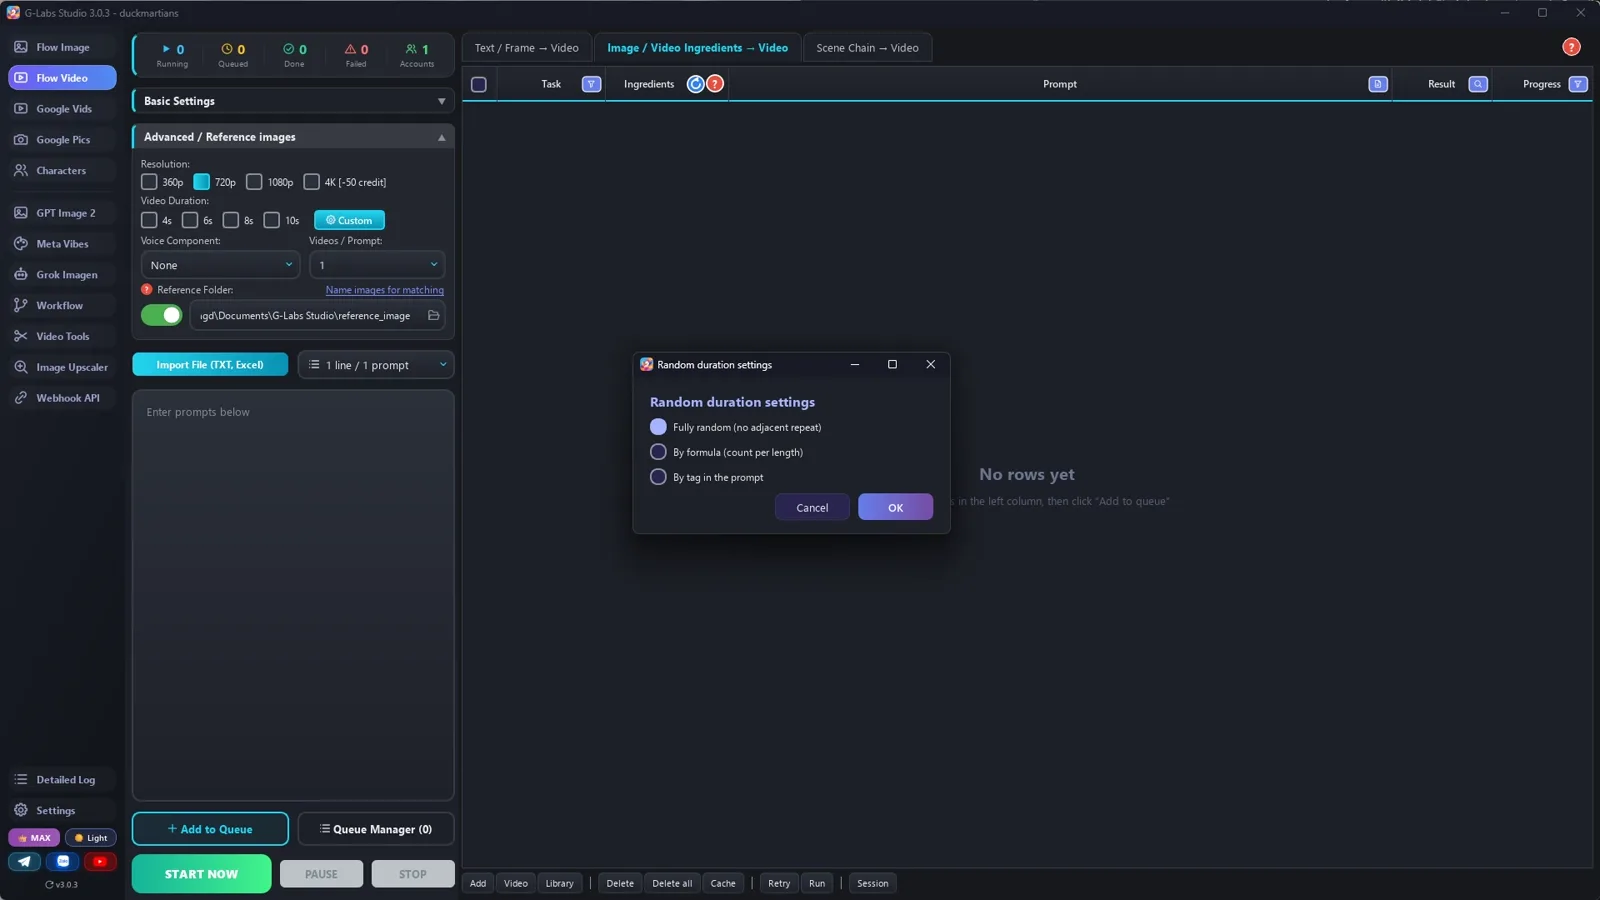Click the Result column search icon
Screen dimensions: 1600x900
[x=1478, y=84]
